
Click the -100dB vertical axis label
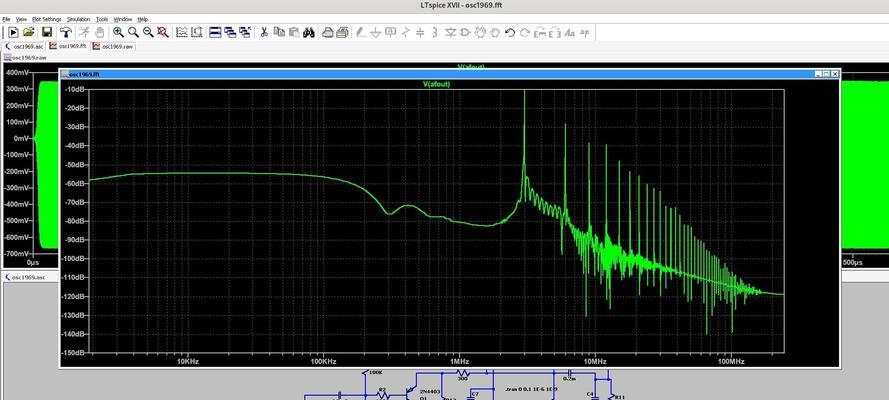pyautogui.click(x=74, y=258)
